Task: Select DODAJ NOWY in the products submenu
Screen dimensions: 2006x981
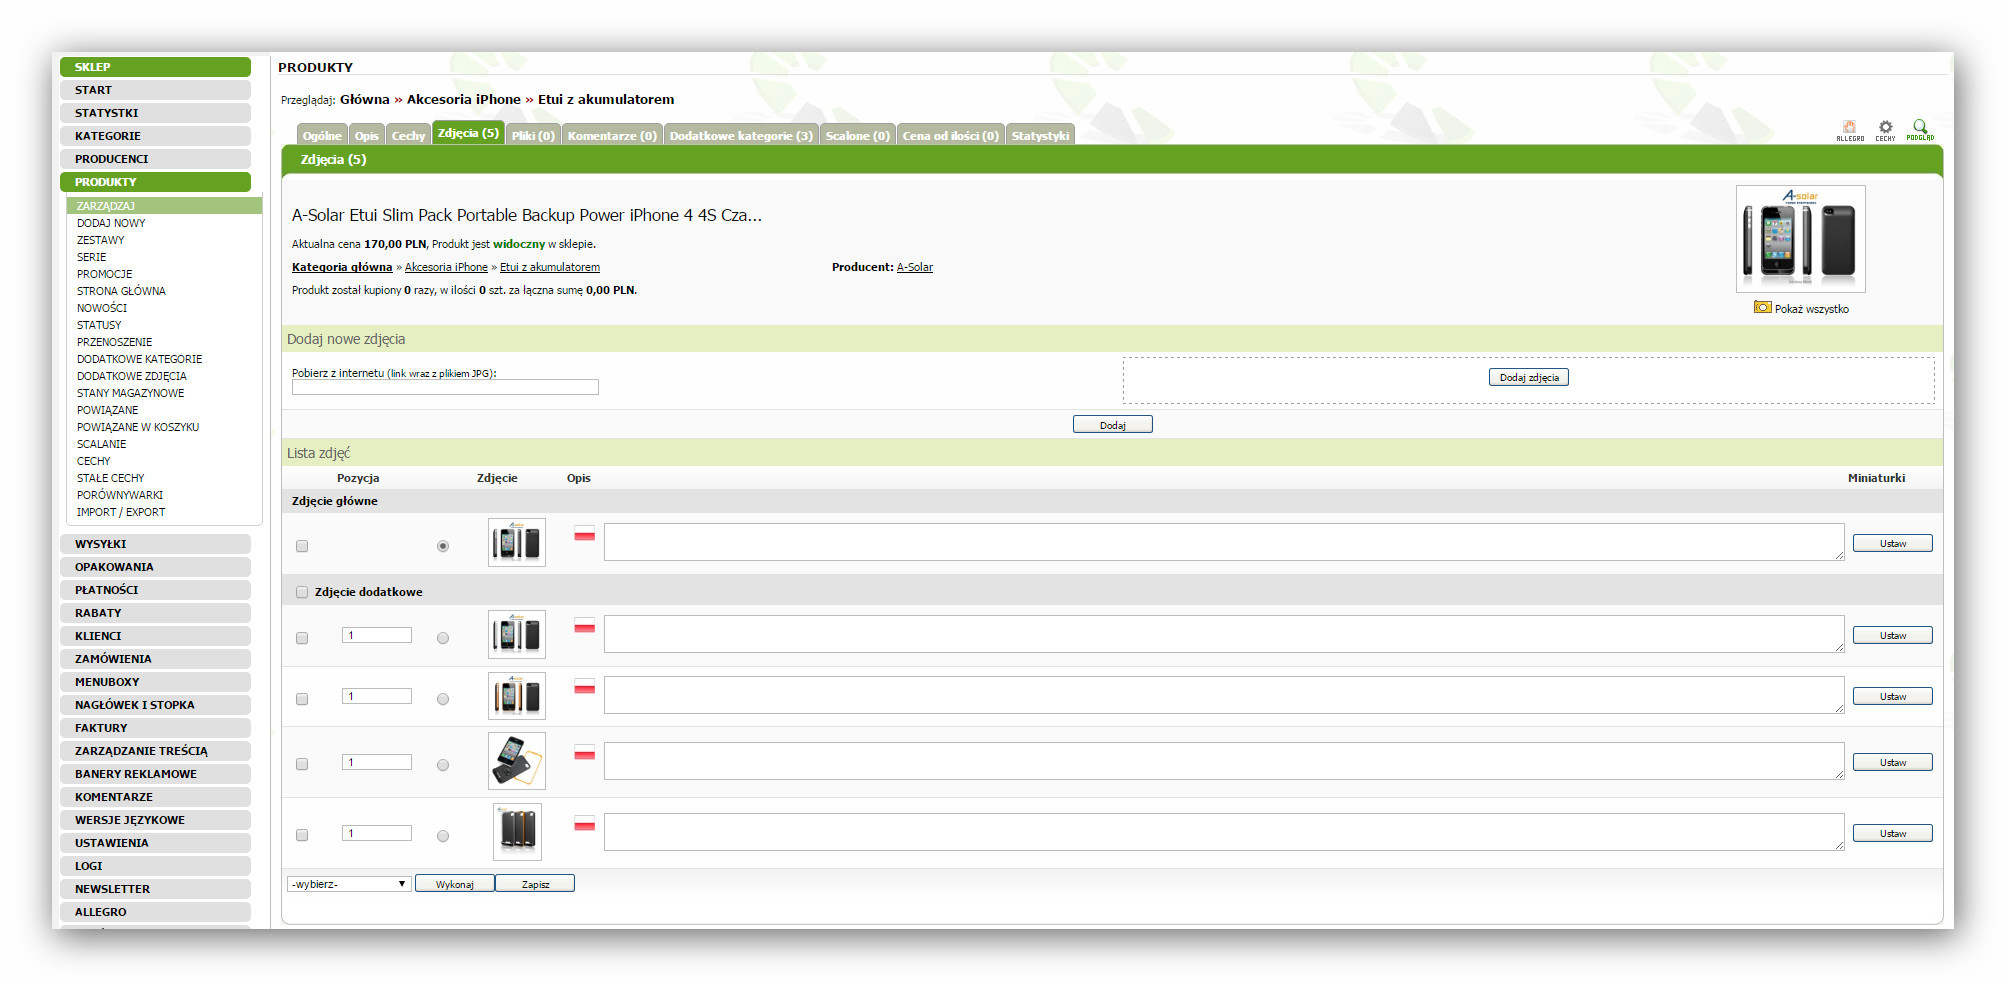Action: point(111,223)
